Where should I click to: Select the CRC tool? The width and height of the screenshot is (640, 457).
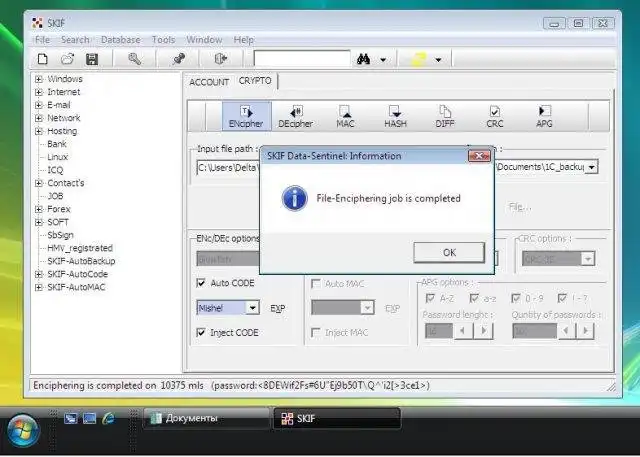pos(495,117)
